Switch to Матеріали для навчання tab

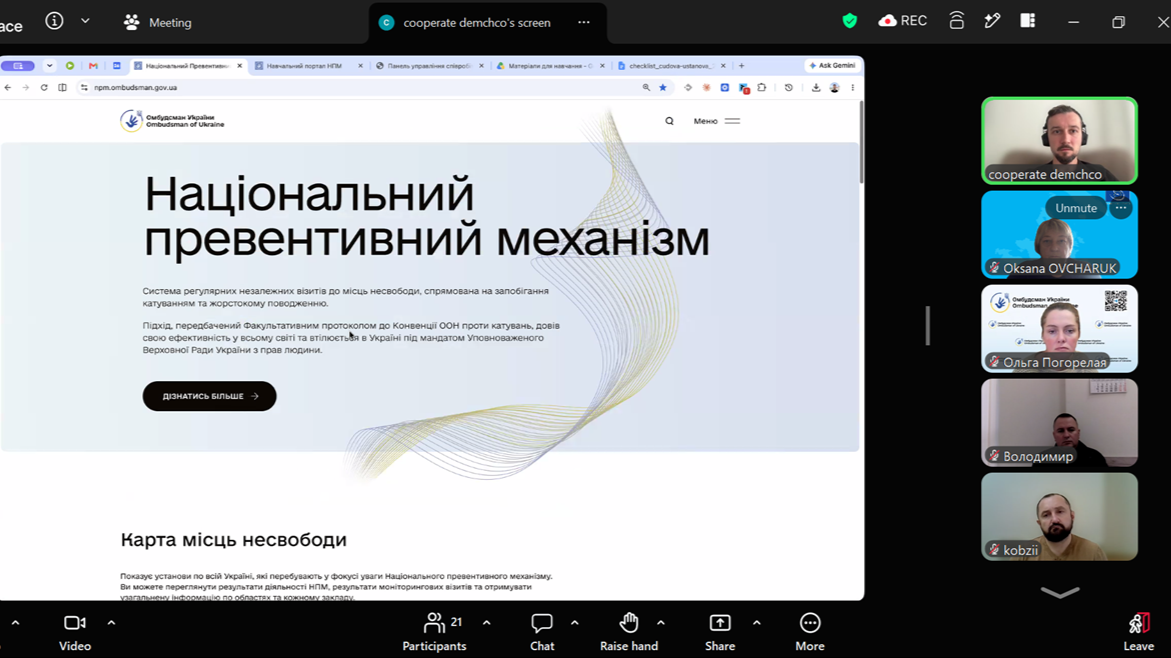coord(545,66)
